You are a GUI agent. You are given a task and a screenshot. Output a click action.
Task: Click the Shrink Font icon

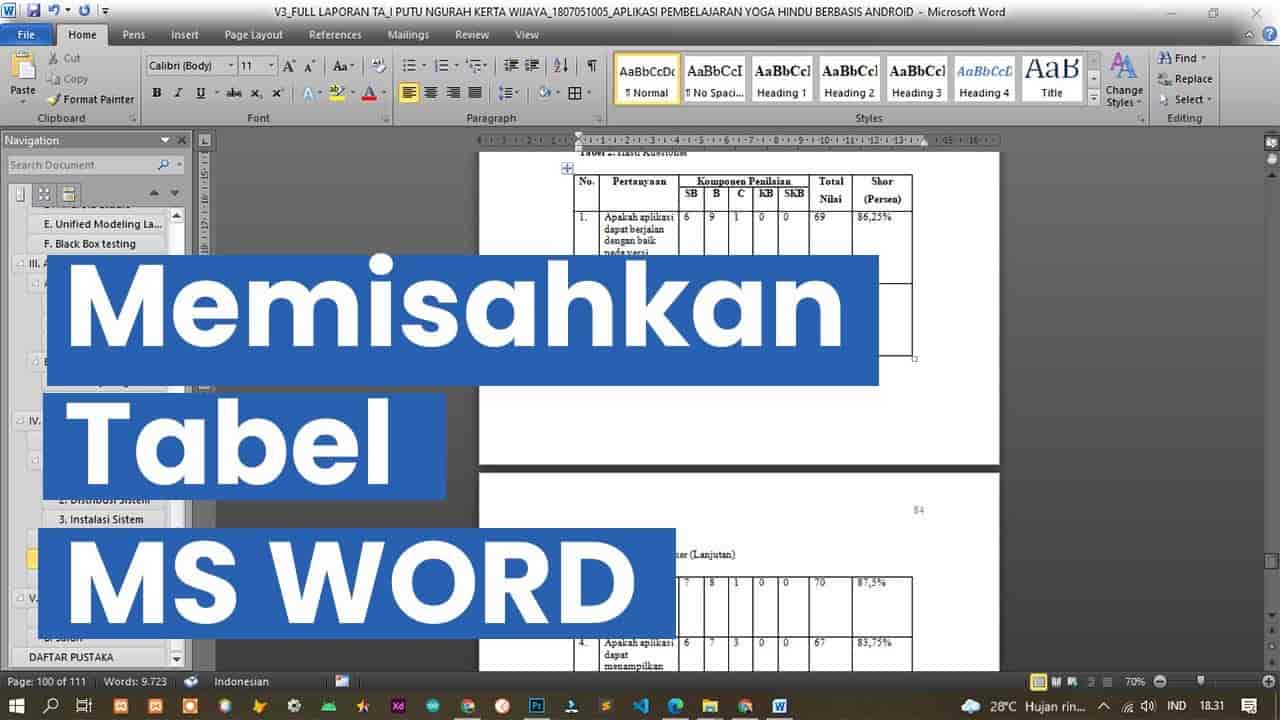tap(311, 66)
